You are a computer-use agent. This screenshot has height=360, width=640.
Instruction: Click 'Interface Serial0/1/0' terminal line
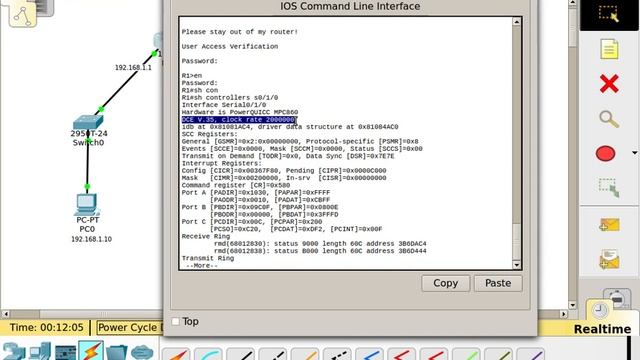224,105
